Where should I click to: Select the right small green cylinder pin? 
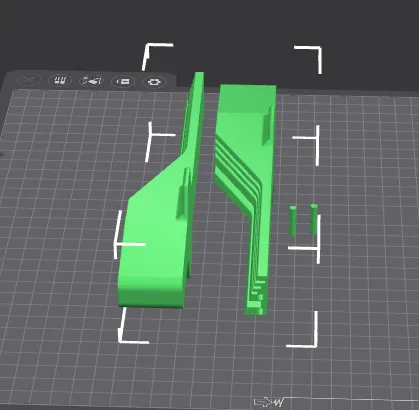click(x=314, y=219)
